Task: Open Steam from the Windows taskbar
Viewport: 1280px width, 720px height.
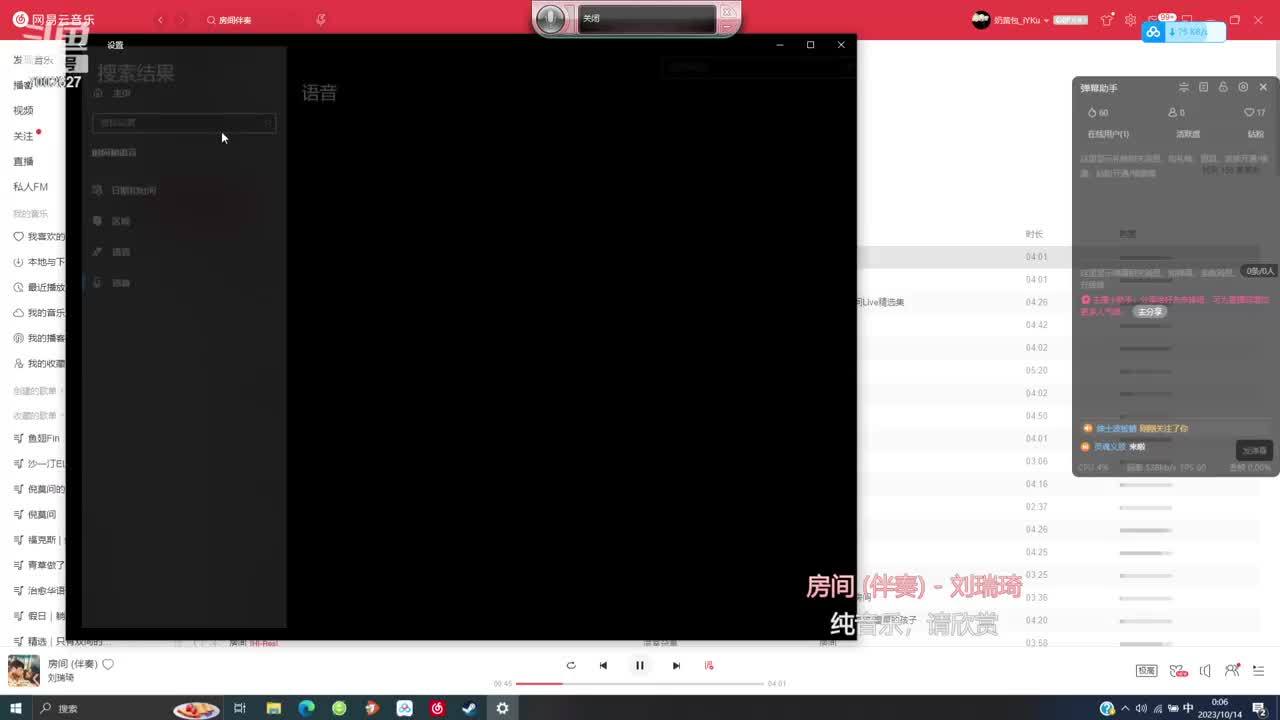Action: coord(469,708)
